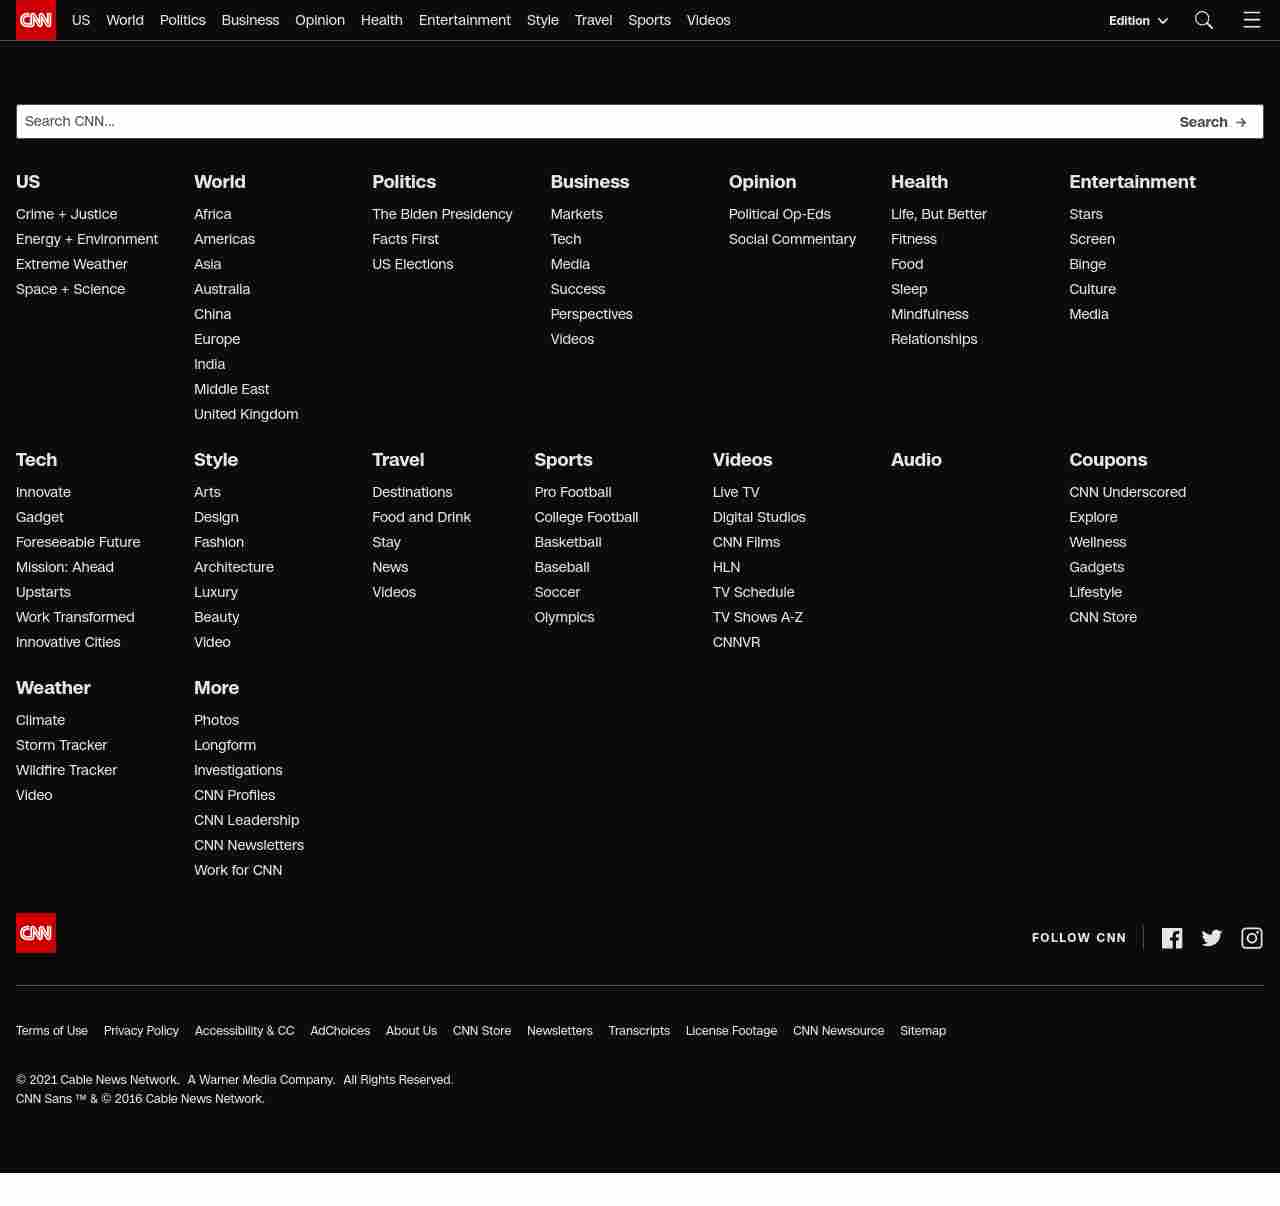Open CNN's Twitter page icon

[x=1212, y=938]
